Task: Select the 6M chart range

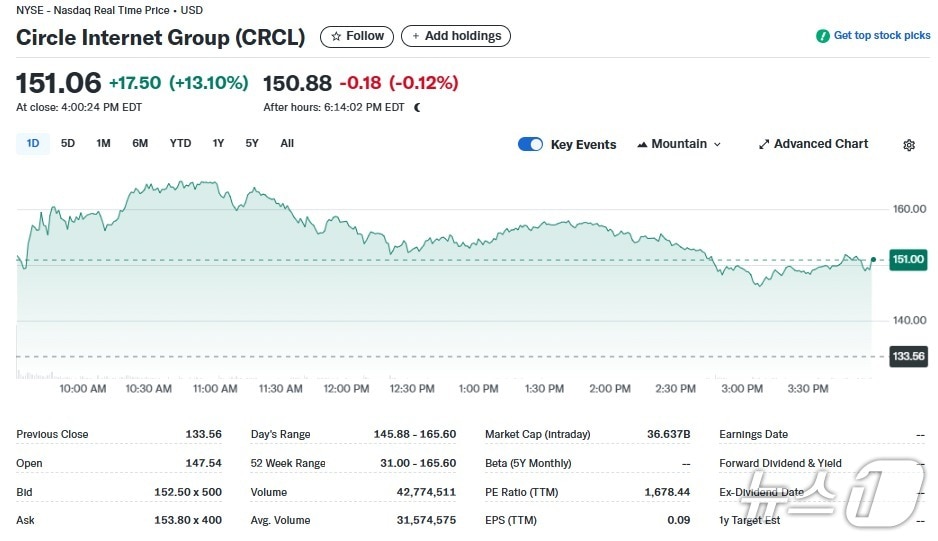Action: pyautogui.click(x=140, y=143)
